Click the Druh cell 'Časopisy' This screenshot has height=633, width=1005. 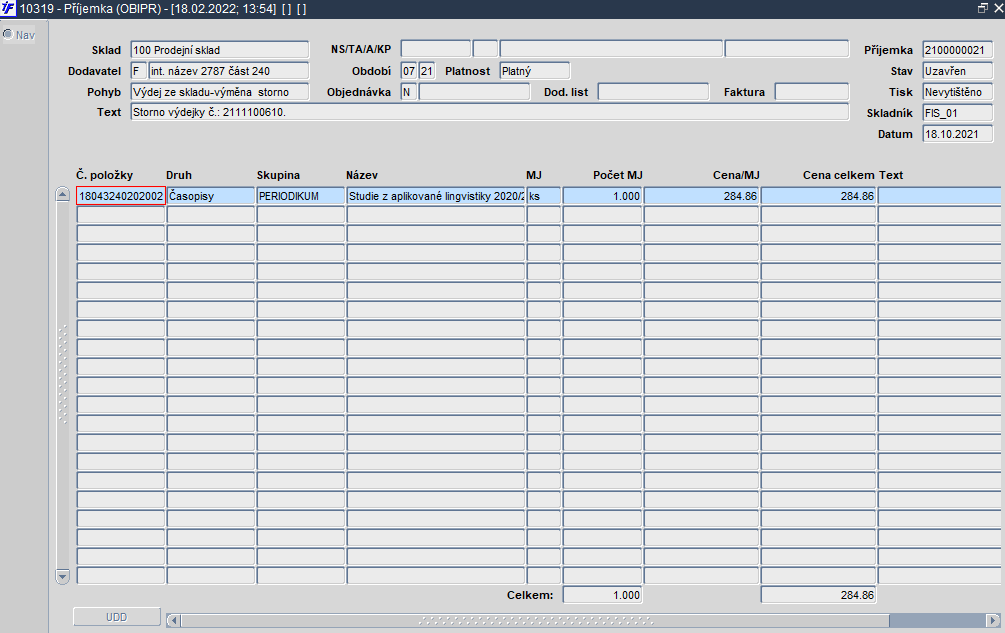(211, 196)
